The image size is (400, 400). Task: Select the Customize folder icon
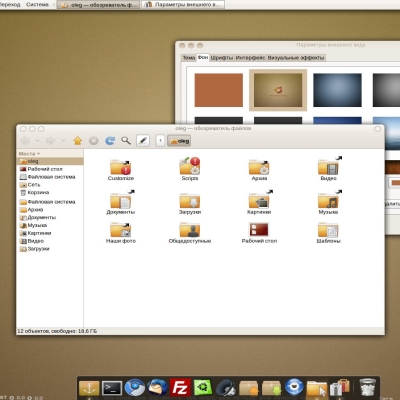click(121, 167)
